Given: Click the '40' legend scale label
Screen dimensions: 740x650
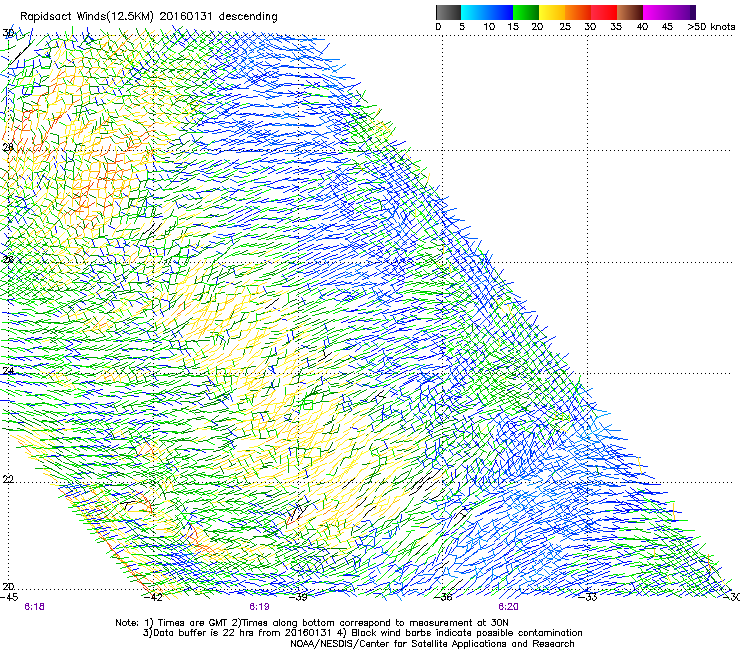Looking at the screenshot, I should [642, 27].
